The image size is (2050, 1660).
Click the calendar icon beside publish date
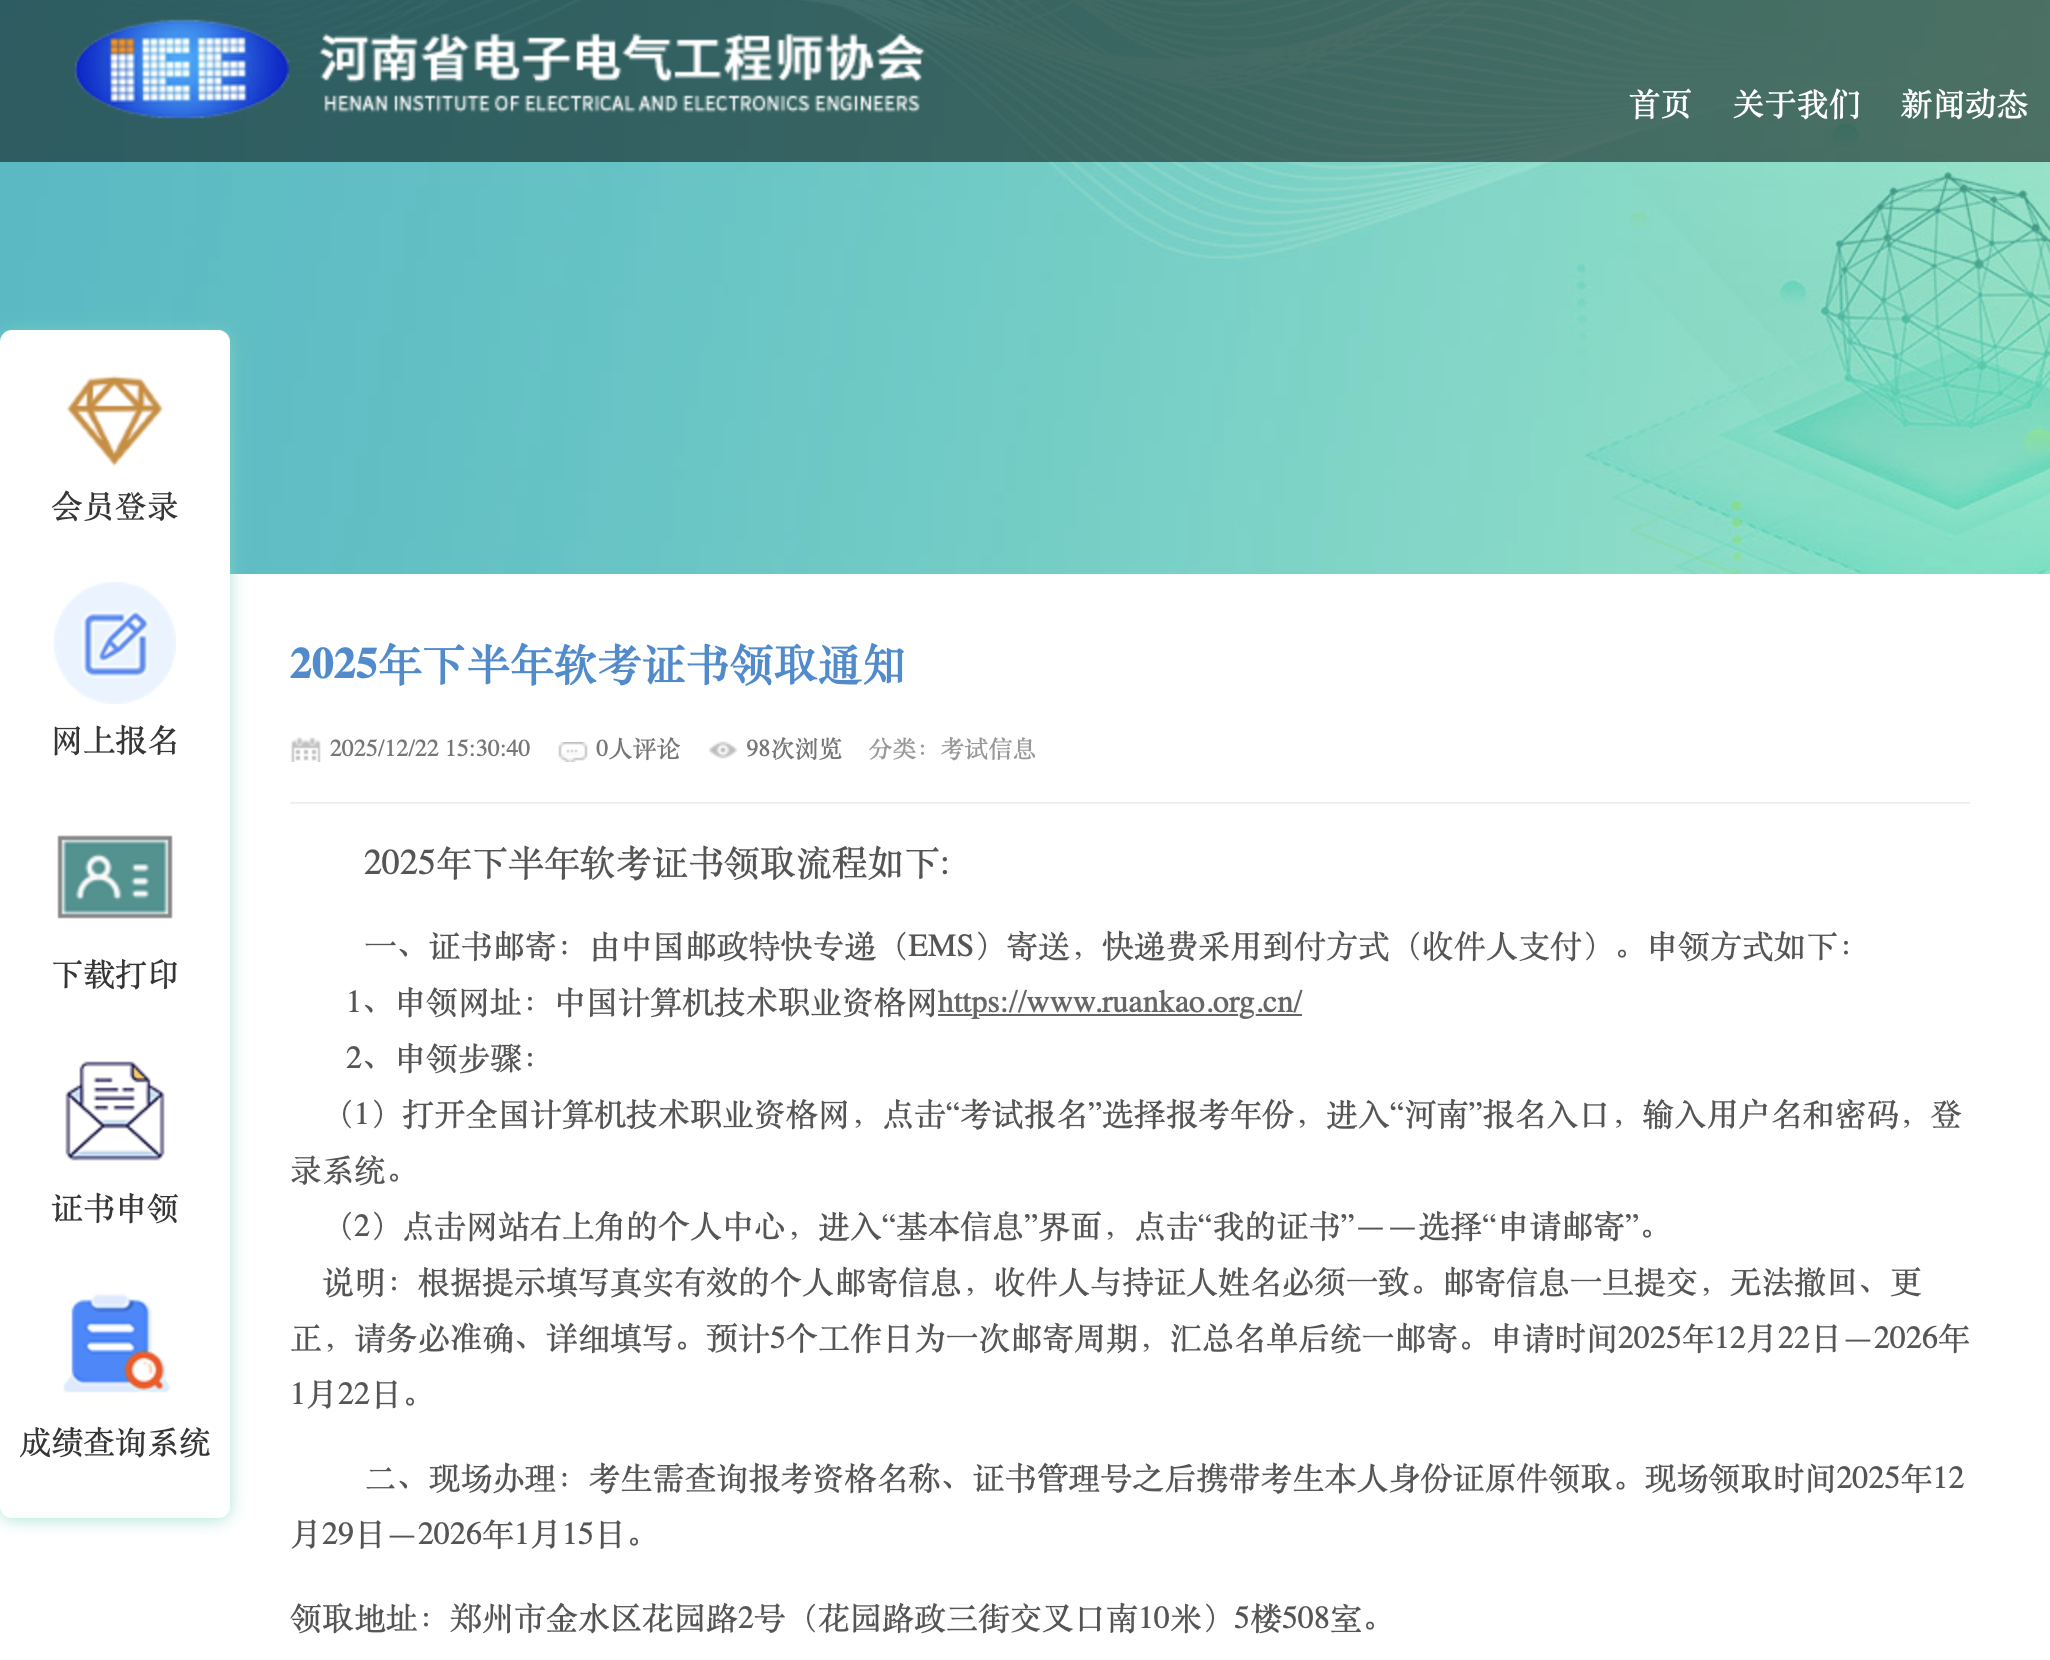point(305,749)
